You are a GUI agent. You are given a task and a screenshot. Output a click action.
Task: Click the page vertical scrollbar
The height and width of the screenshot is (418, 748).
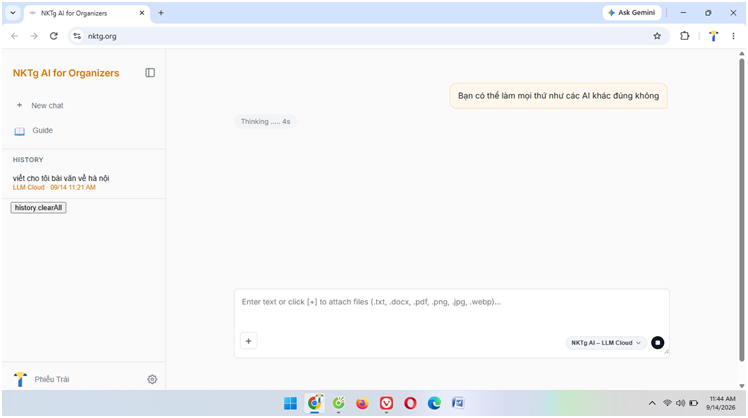741,210
